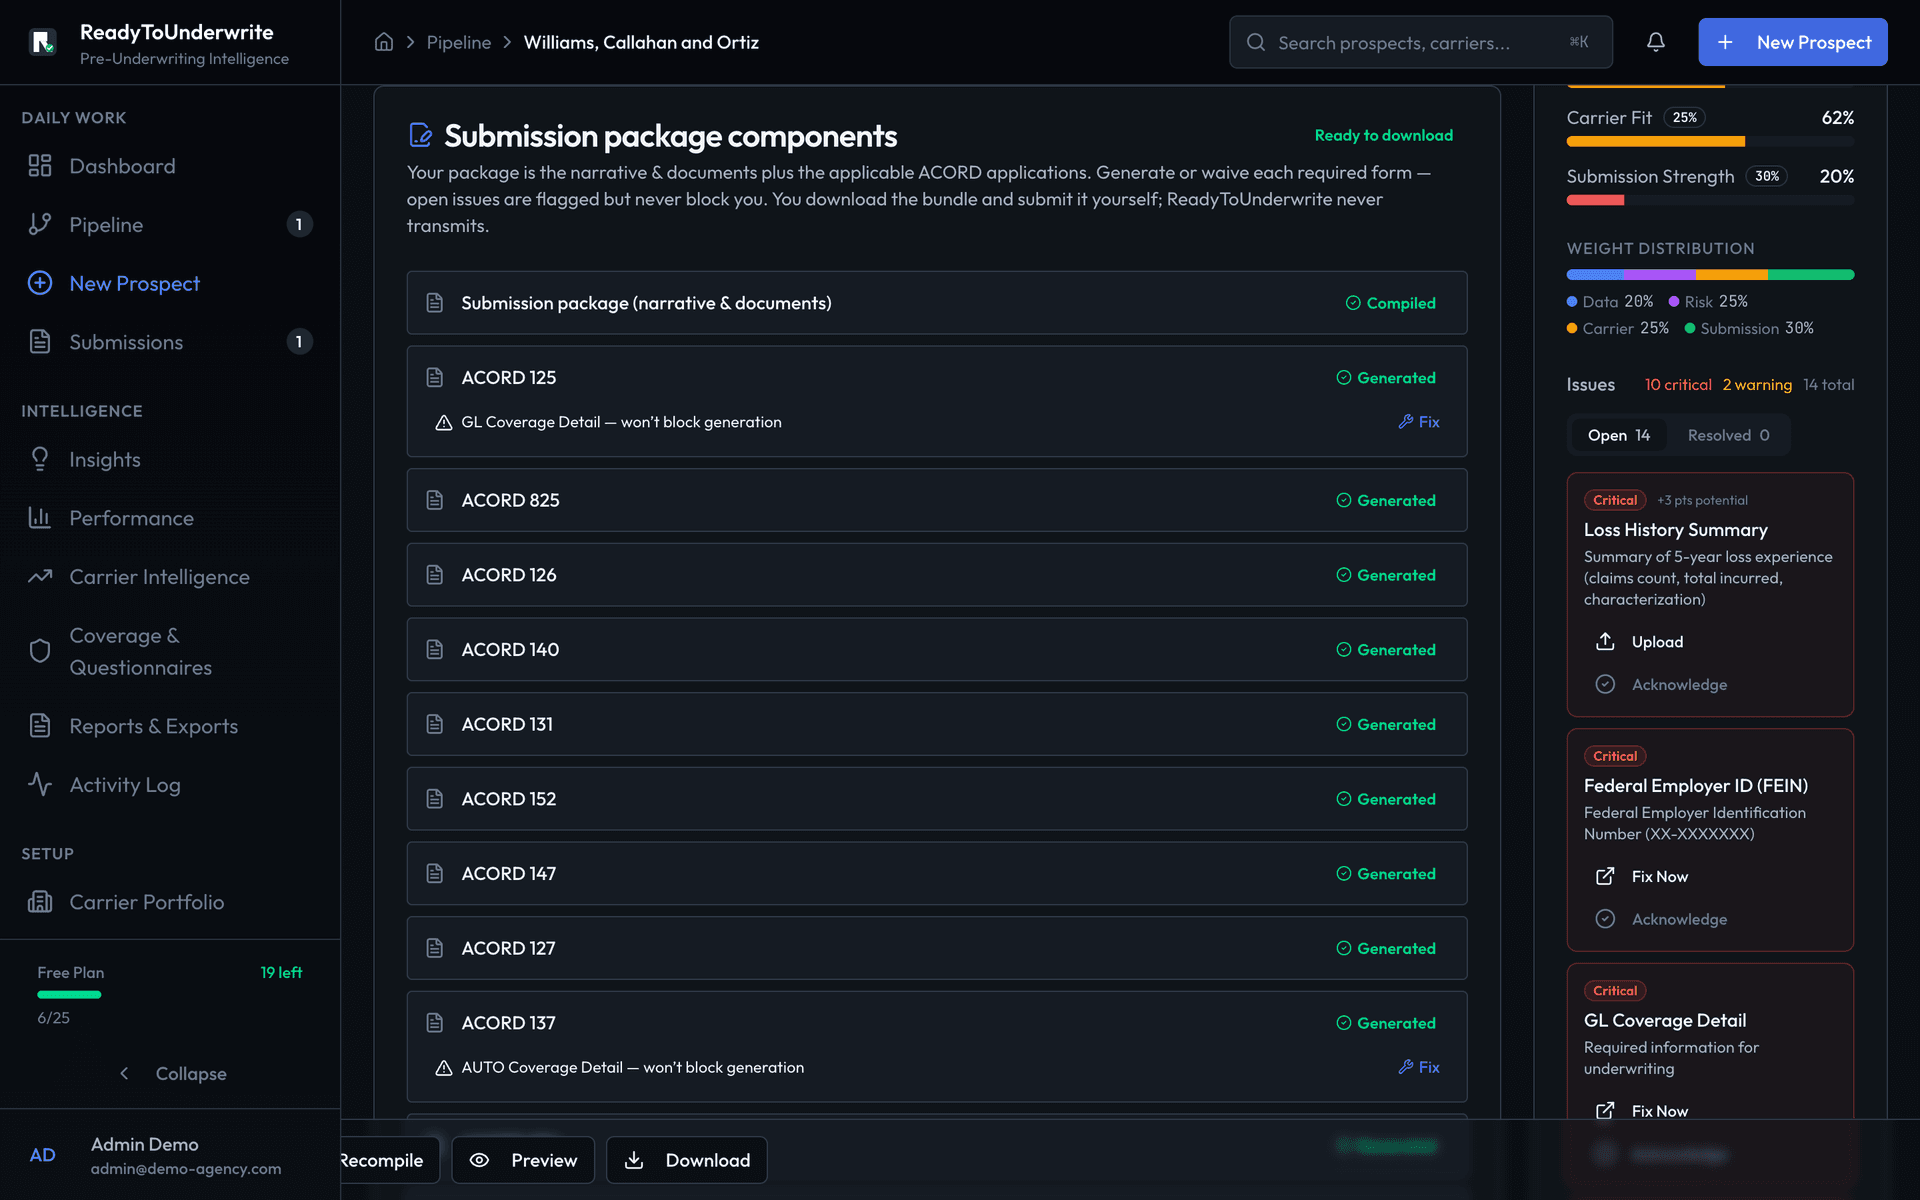Fix the AUTO Coverage Detail issue on ACORD 137

[1419, 1067]
